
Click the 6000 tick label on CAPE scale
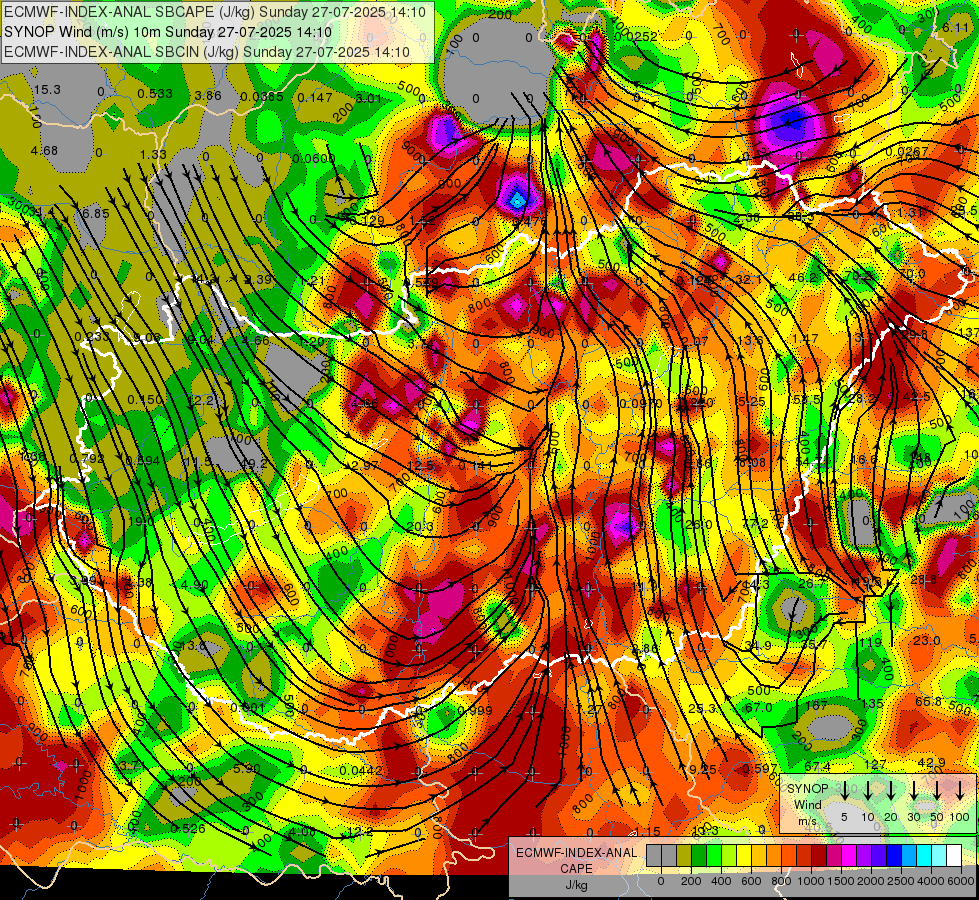[962, 881]
